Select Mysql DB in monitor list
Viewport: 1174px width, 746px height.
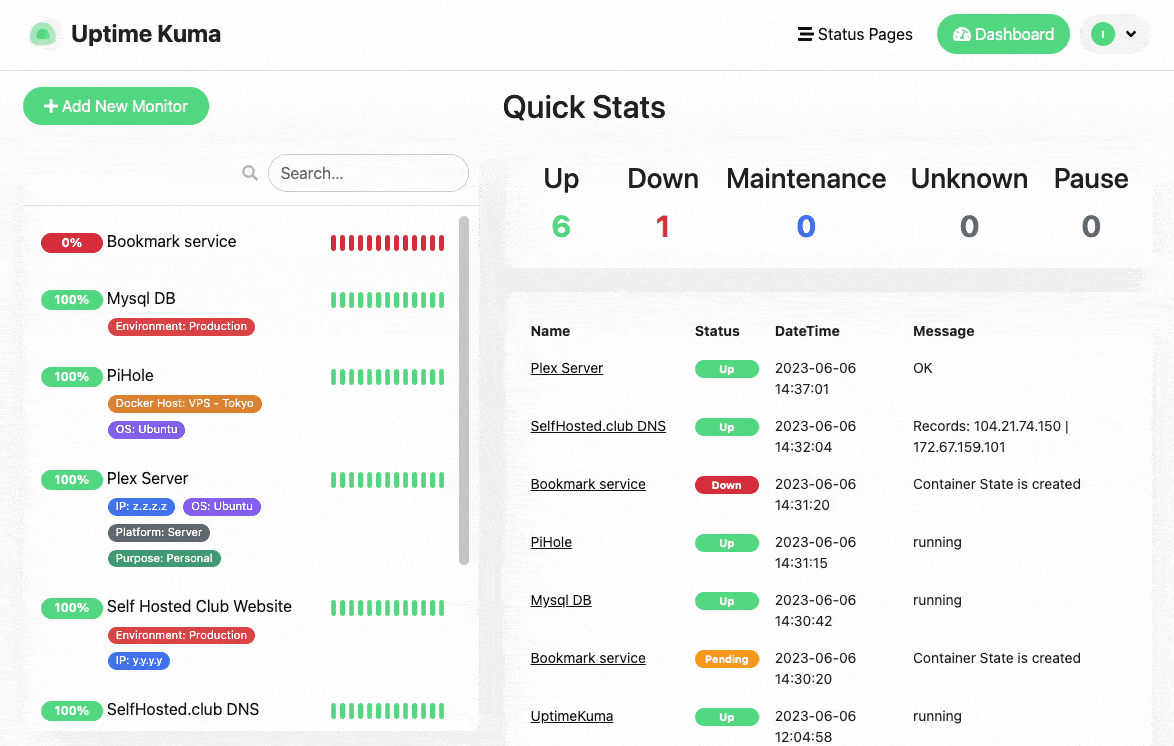click(x=141, y=298)
